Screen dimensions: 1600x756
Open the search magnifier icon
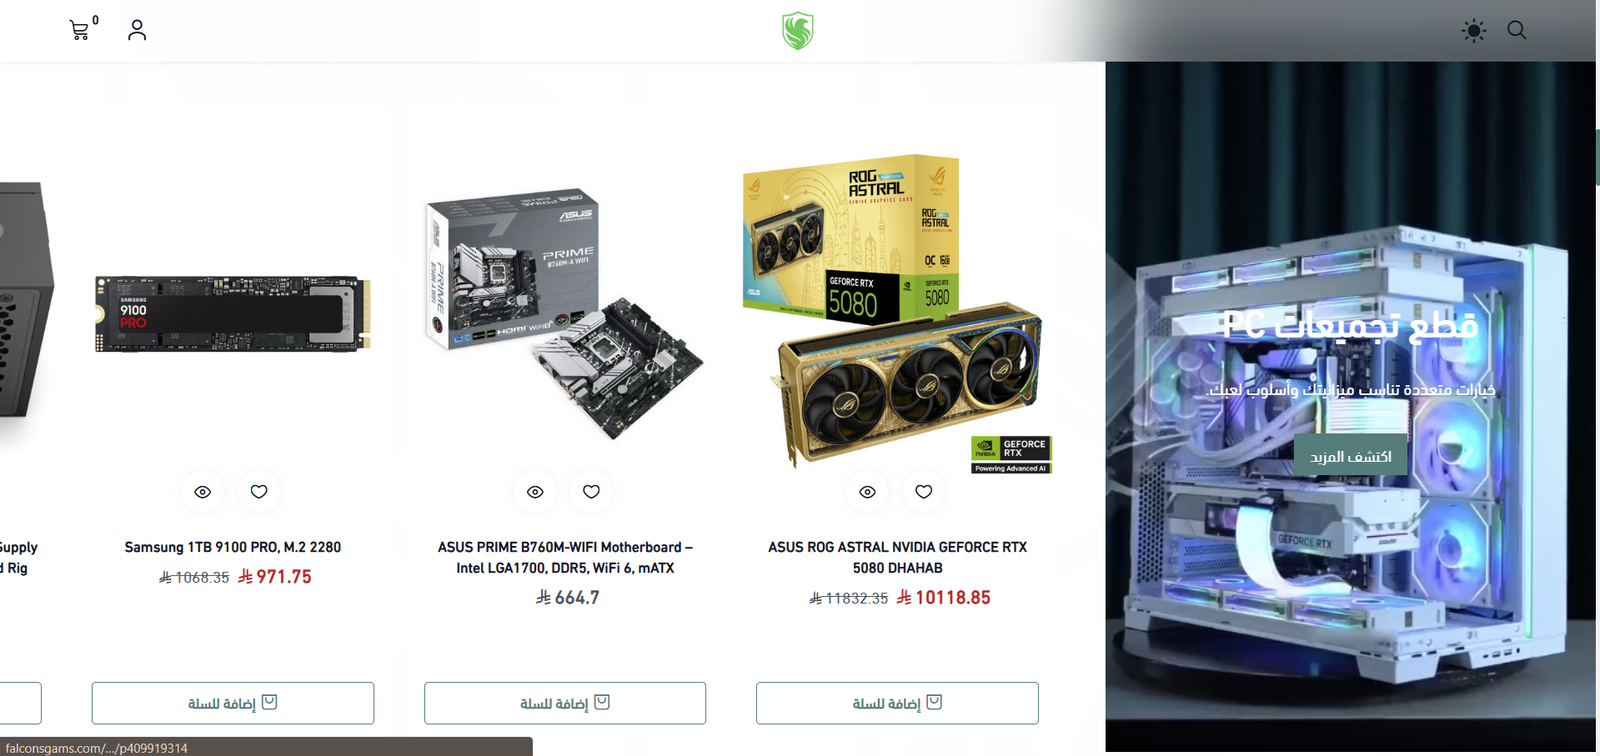(1517, 30)
